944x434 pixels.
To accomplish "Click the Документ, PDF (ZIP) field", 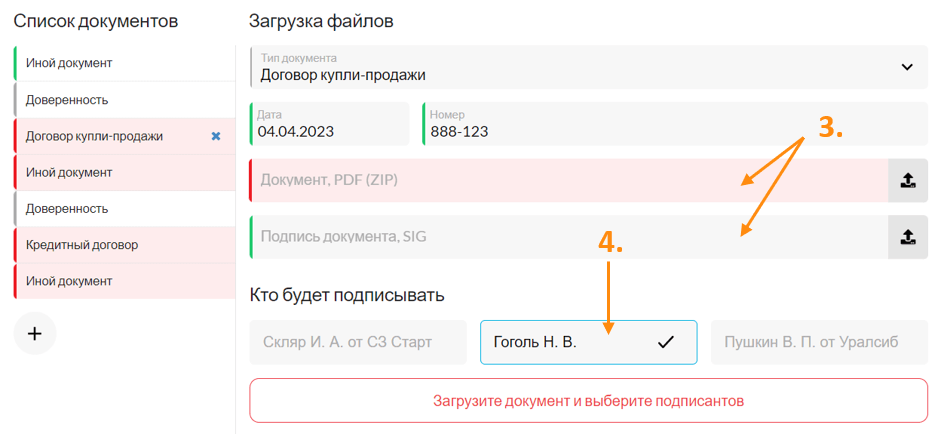I will pyautogui.click(x=568, y=180).
